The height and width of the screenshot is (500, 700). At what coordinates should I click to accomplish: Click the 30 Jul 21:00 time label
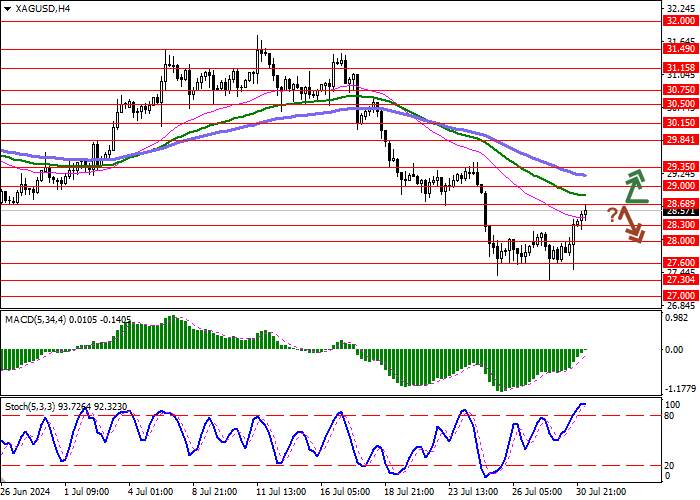coord(601,492)
